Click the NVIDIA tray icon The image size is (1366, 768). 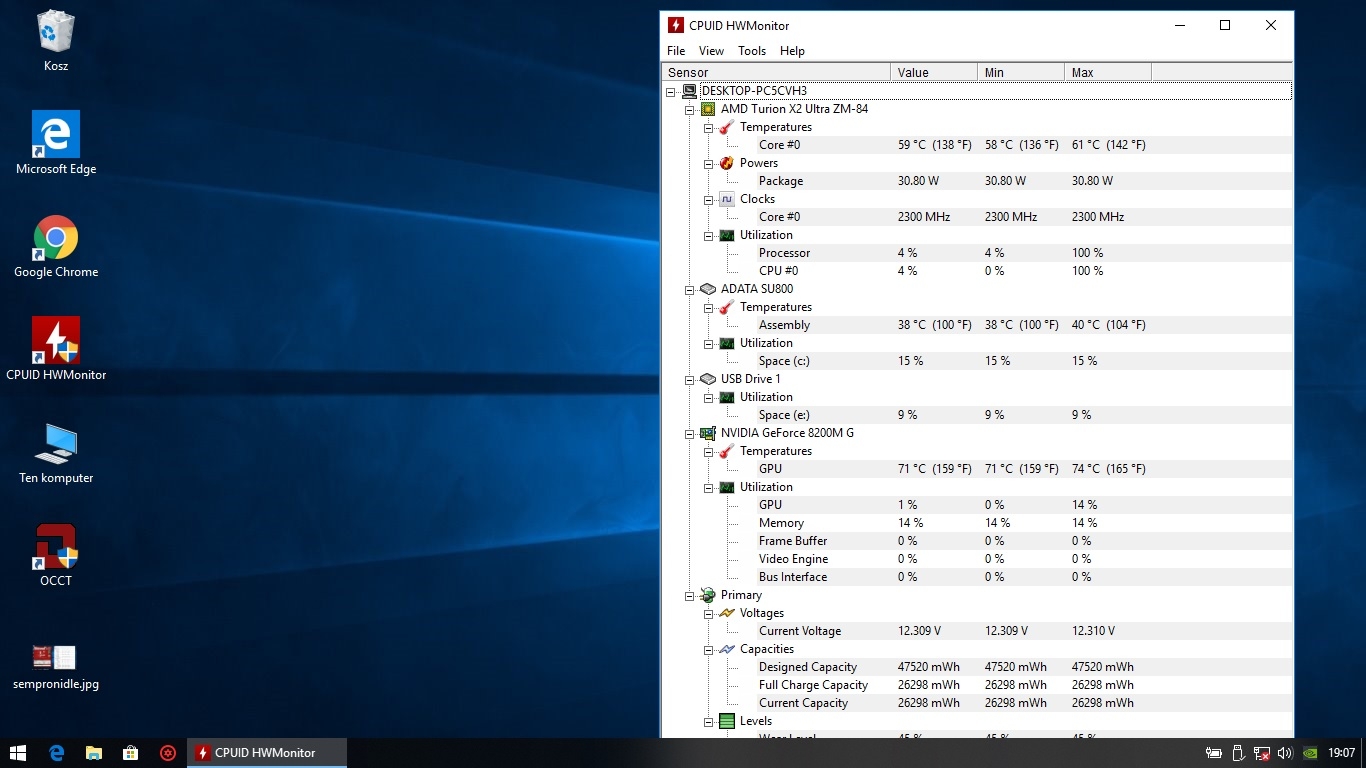pos(1310,753)
